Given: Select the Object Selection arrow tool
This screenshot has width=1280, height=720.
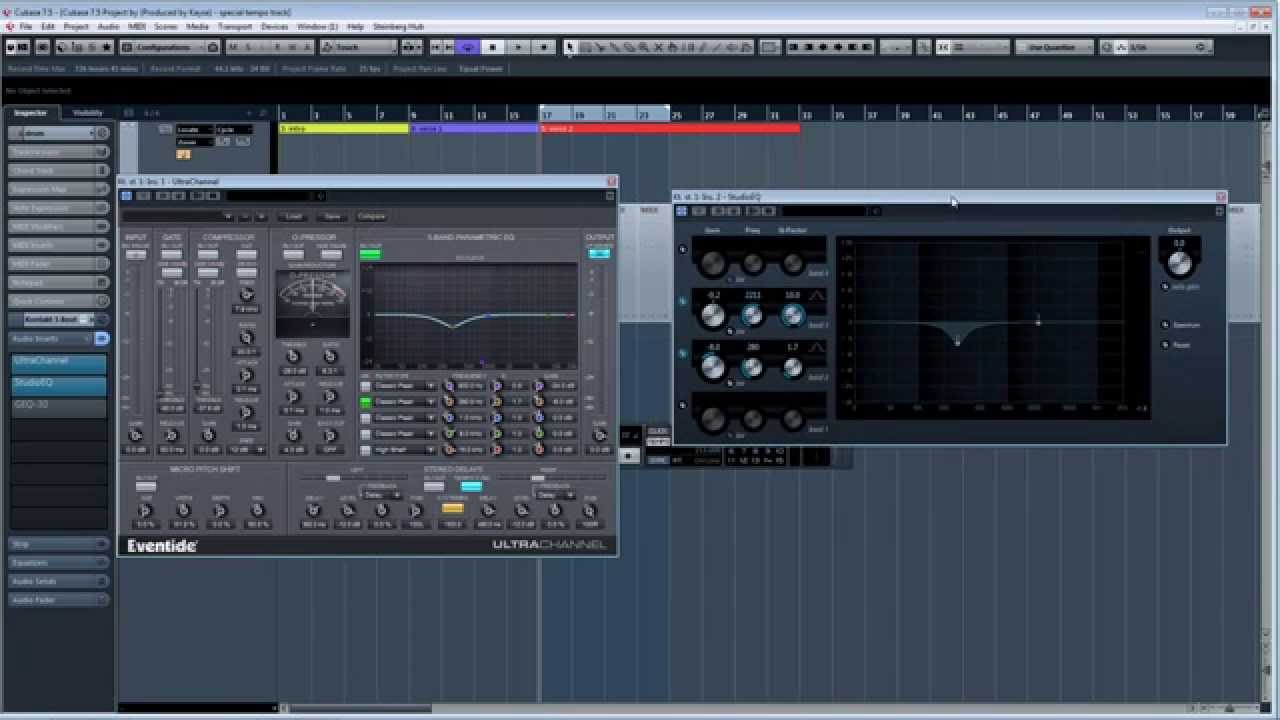Looking at the screenshot, I should point(570,47).
